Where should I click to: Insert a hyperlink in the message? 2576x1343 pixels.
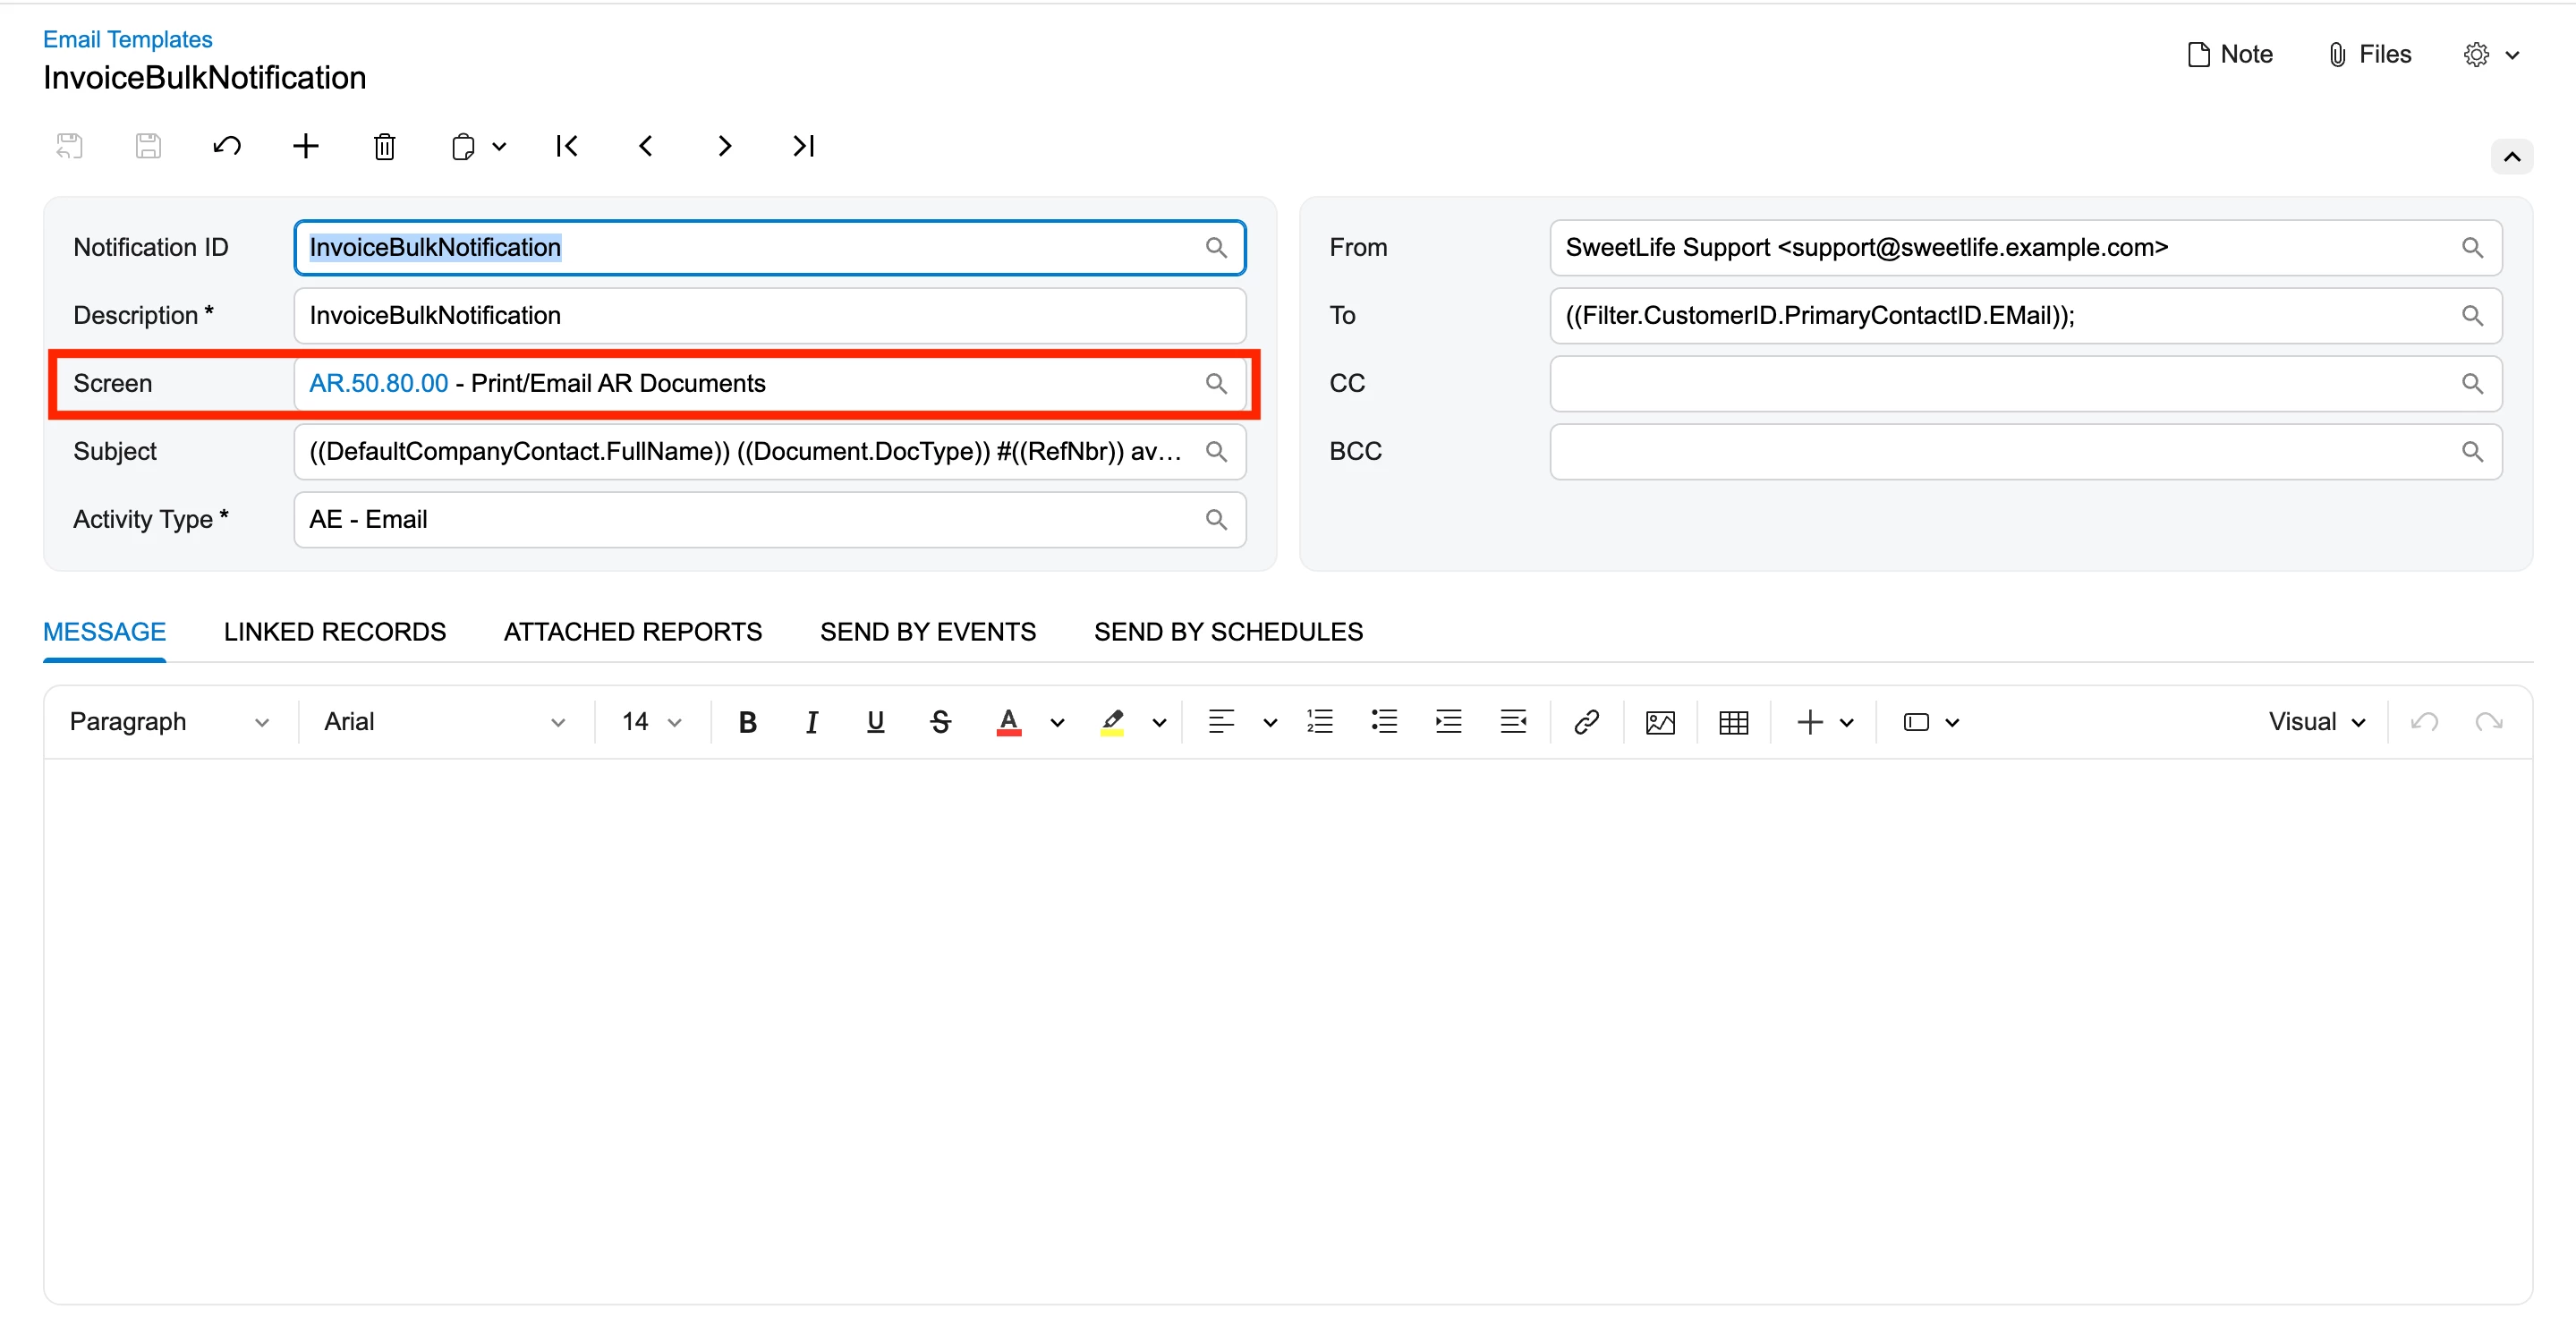point(1586,722)
